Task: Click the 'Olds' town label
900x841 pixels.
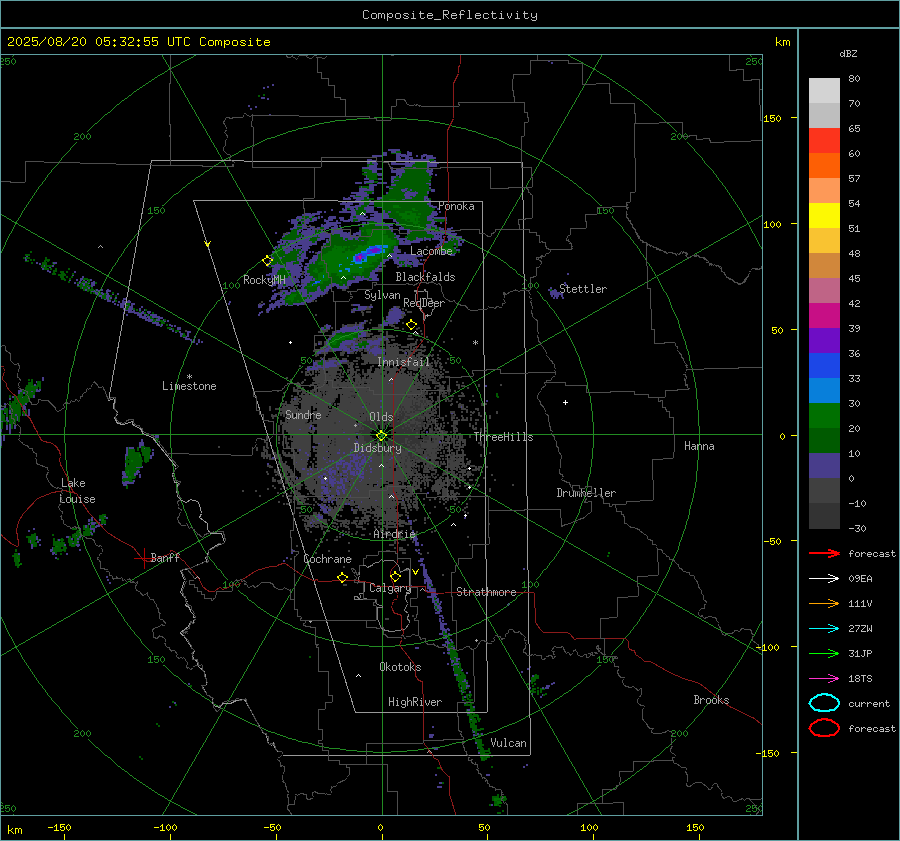Action: (x=381, y=417)
